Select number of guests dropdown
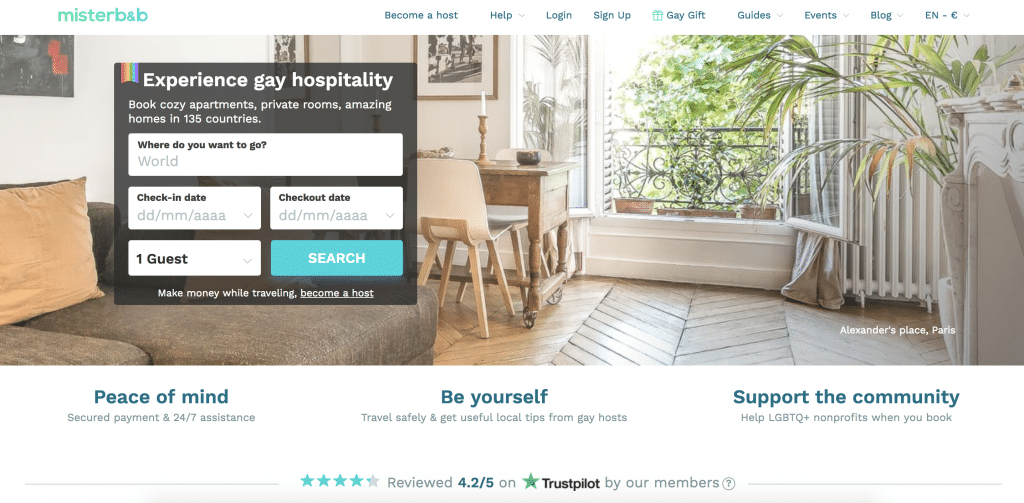 click(x=195, y=258)
